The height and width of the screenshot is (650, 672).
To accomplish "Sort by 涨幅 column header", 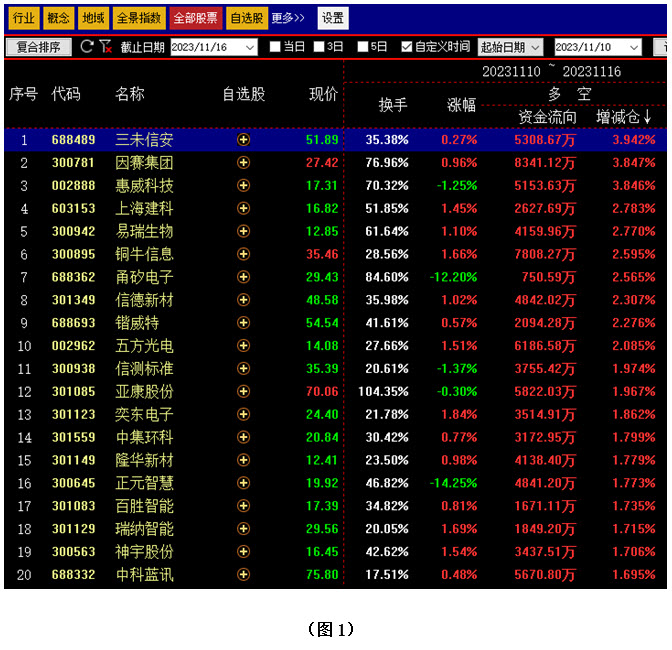I will [461, 105].
